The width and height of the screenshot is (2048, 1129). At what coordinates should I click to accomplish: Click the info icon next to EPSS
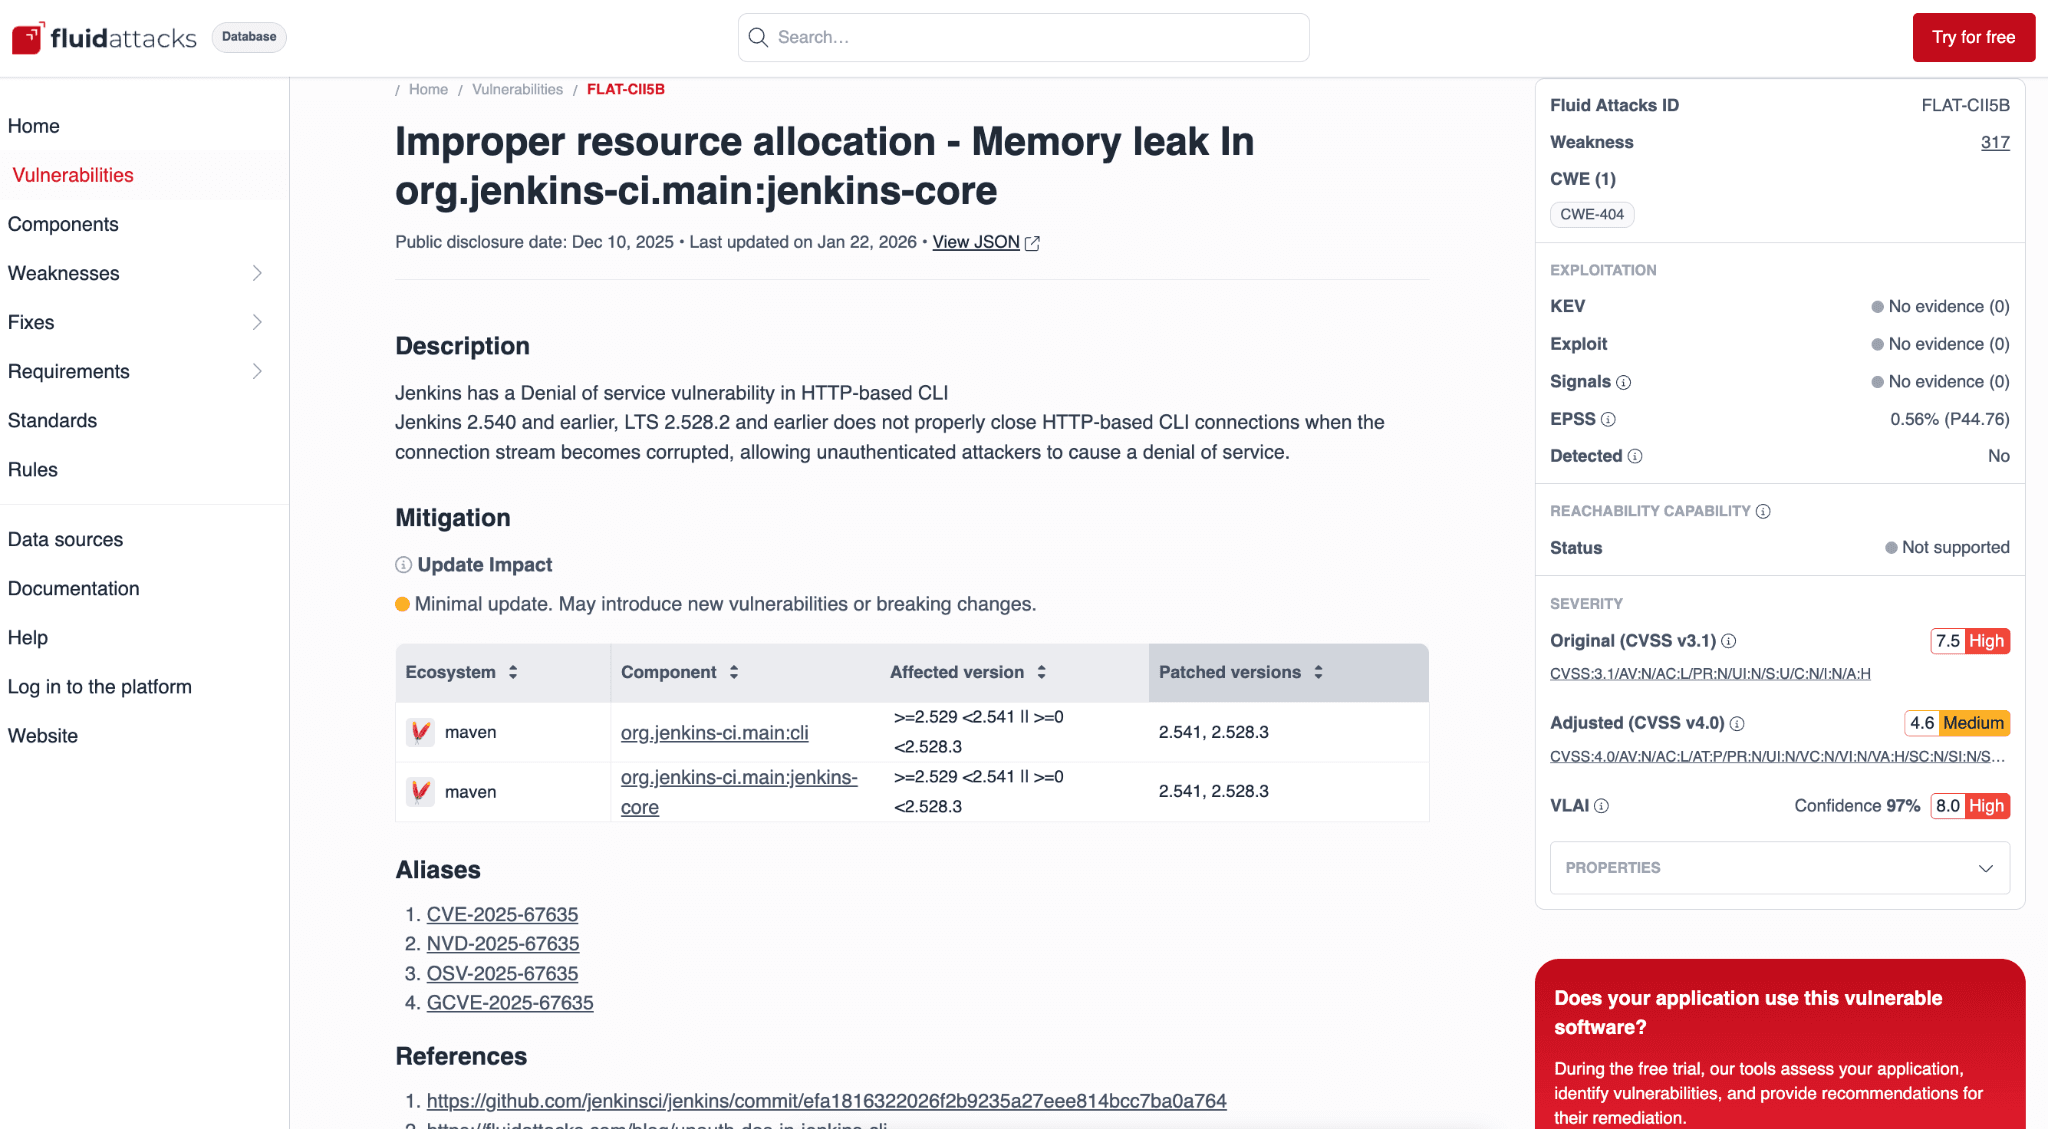1608,419
